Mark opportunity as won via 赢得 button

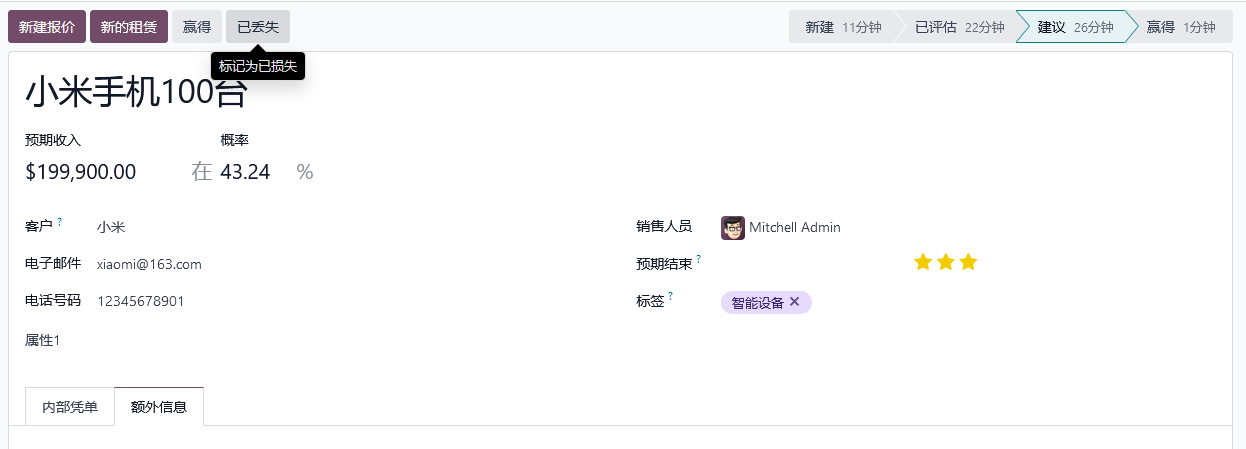coord(196,27)
